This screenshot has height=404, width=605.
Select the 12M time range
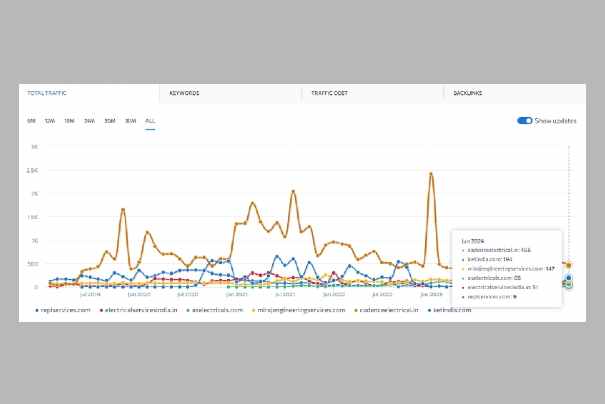[x=50, y=120]
